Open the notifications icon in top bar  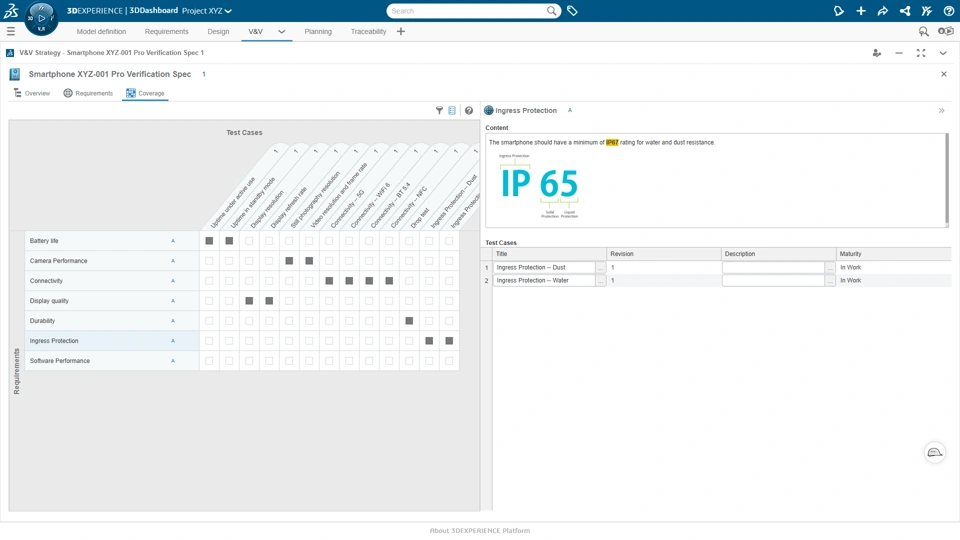click(839, 10)
